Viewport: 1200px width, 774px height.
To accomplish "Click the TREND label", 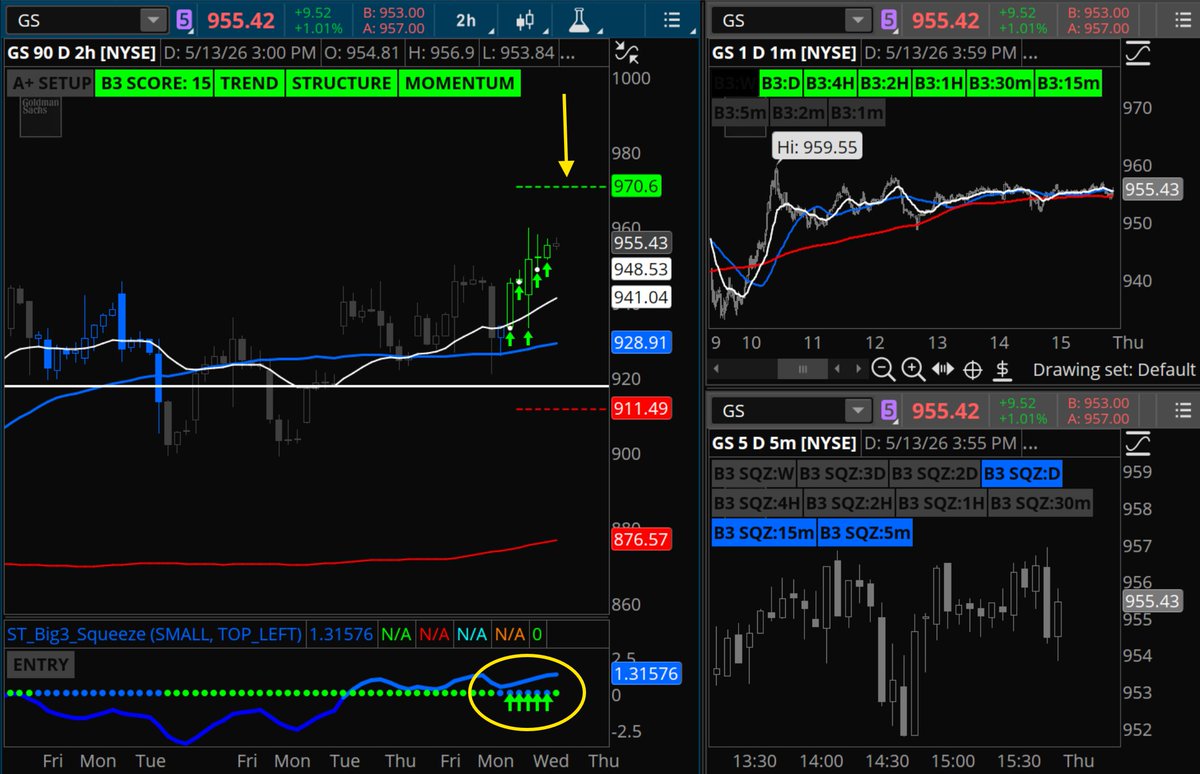I will pos(249,84).
